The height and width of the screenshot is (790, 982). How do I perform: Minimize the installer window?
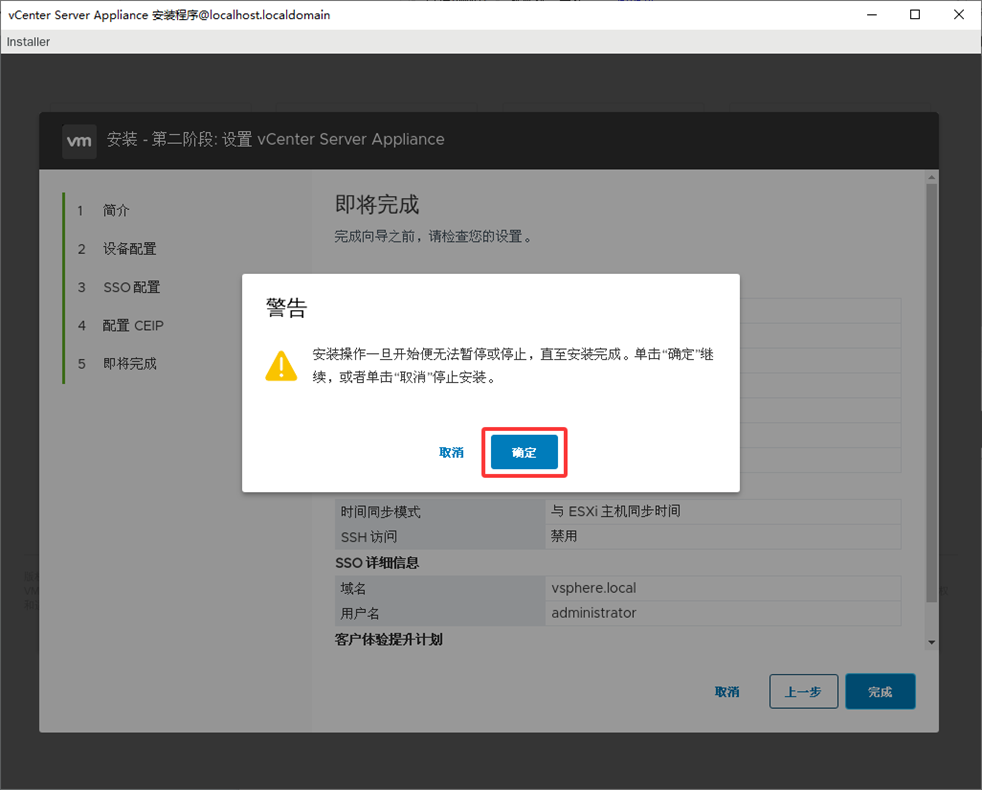pyautogui.click(x=869, y=15)
